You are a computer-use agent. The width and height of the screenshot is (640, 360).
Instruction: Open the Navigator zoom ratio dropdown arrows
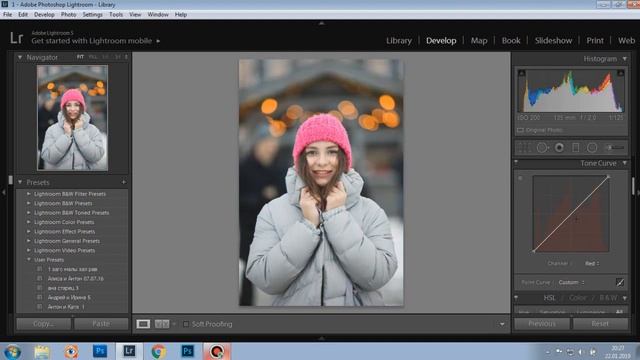[126, 57]
